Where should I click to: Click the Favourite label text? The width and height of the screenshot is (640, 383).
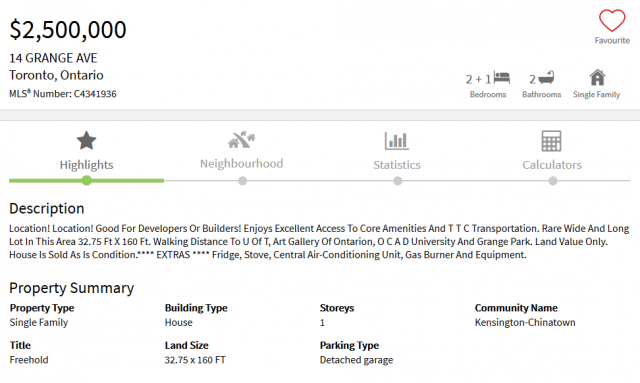(x=612, y=40)
